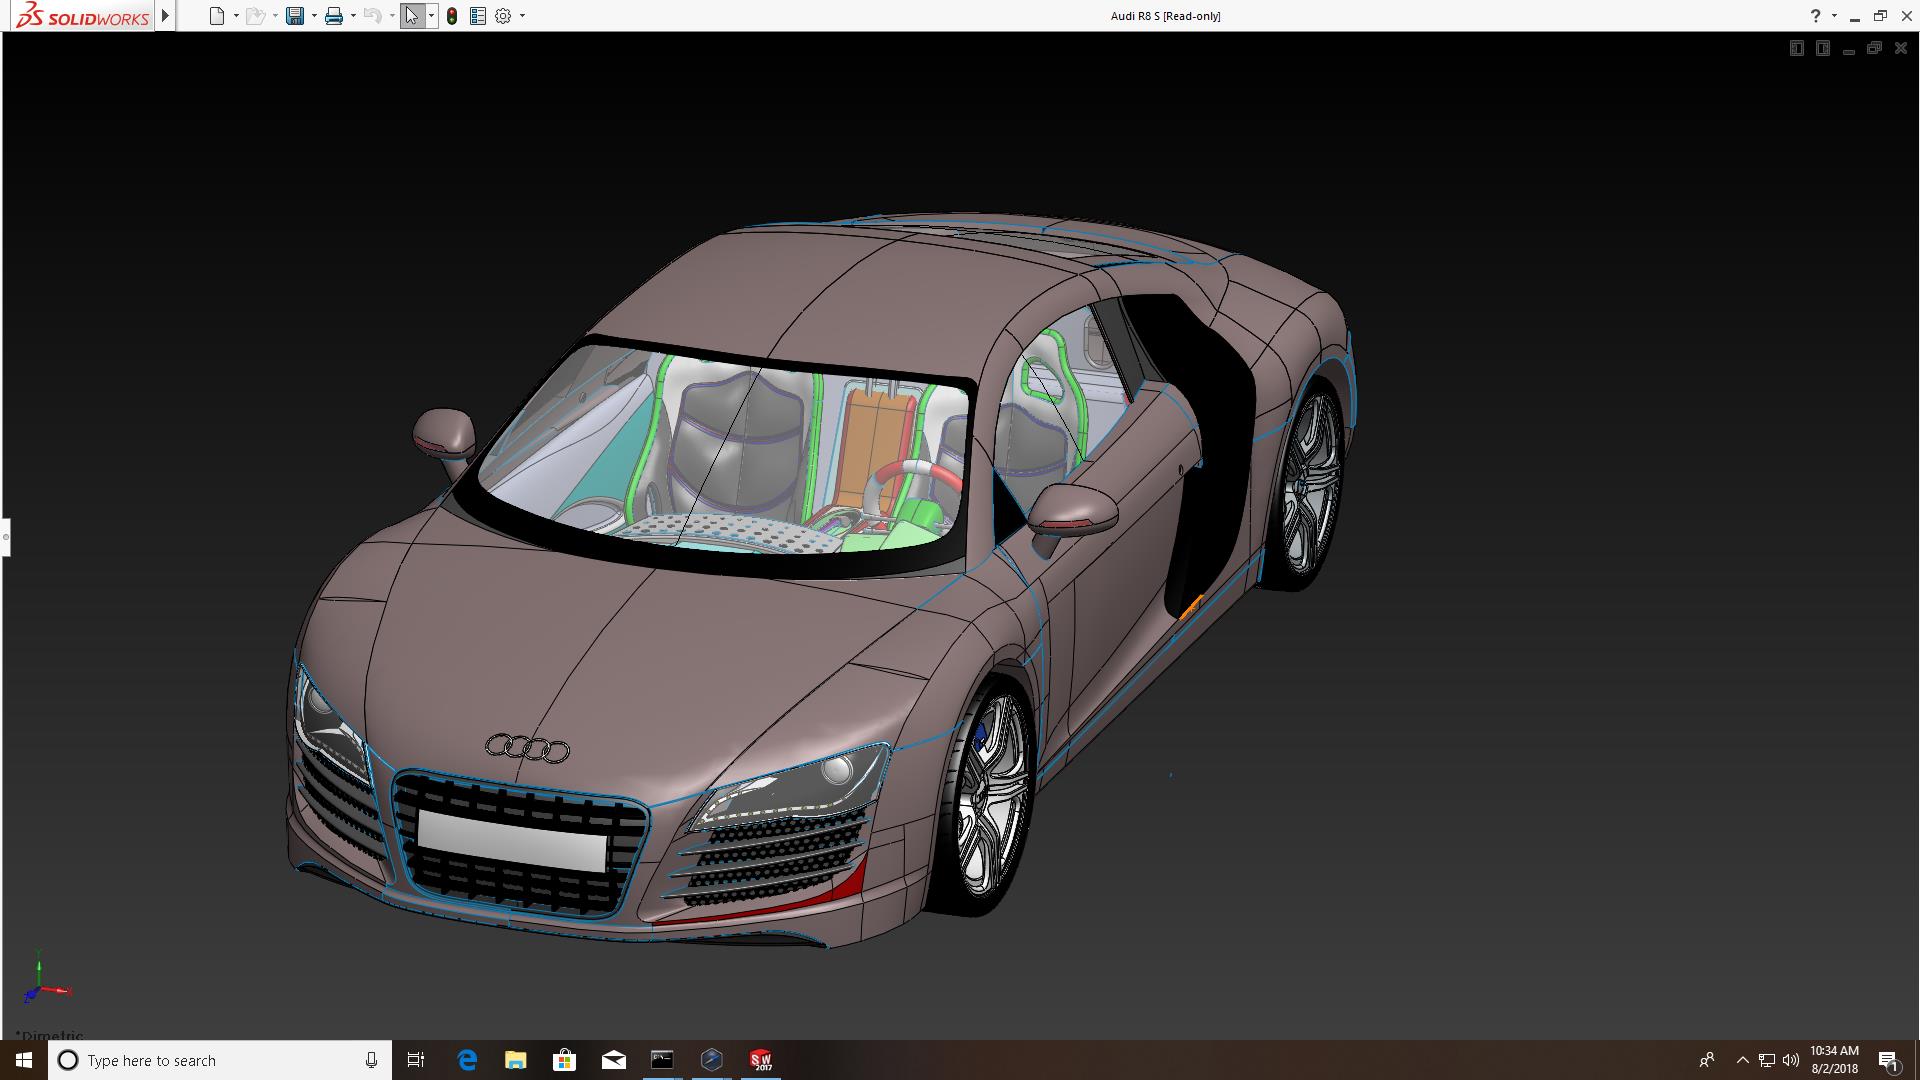Click the New document icon

point(216,16)
